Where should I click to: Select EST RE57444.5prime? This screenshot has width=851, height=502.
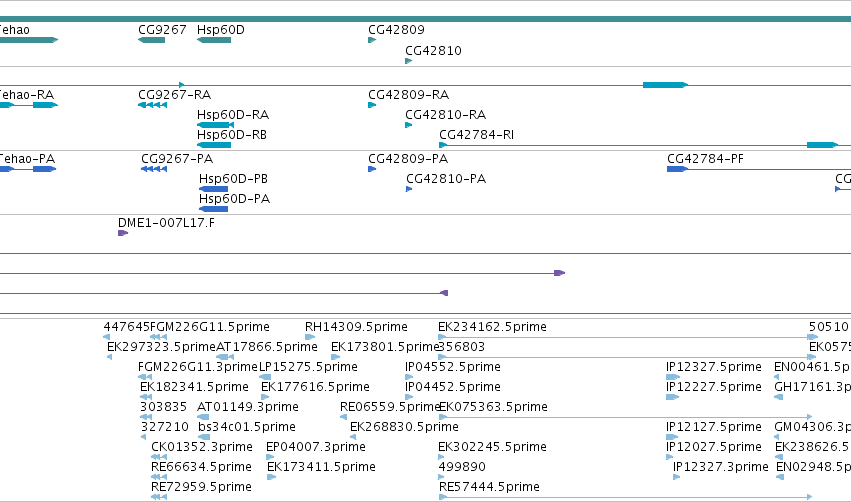click(x=490, y=487)
